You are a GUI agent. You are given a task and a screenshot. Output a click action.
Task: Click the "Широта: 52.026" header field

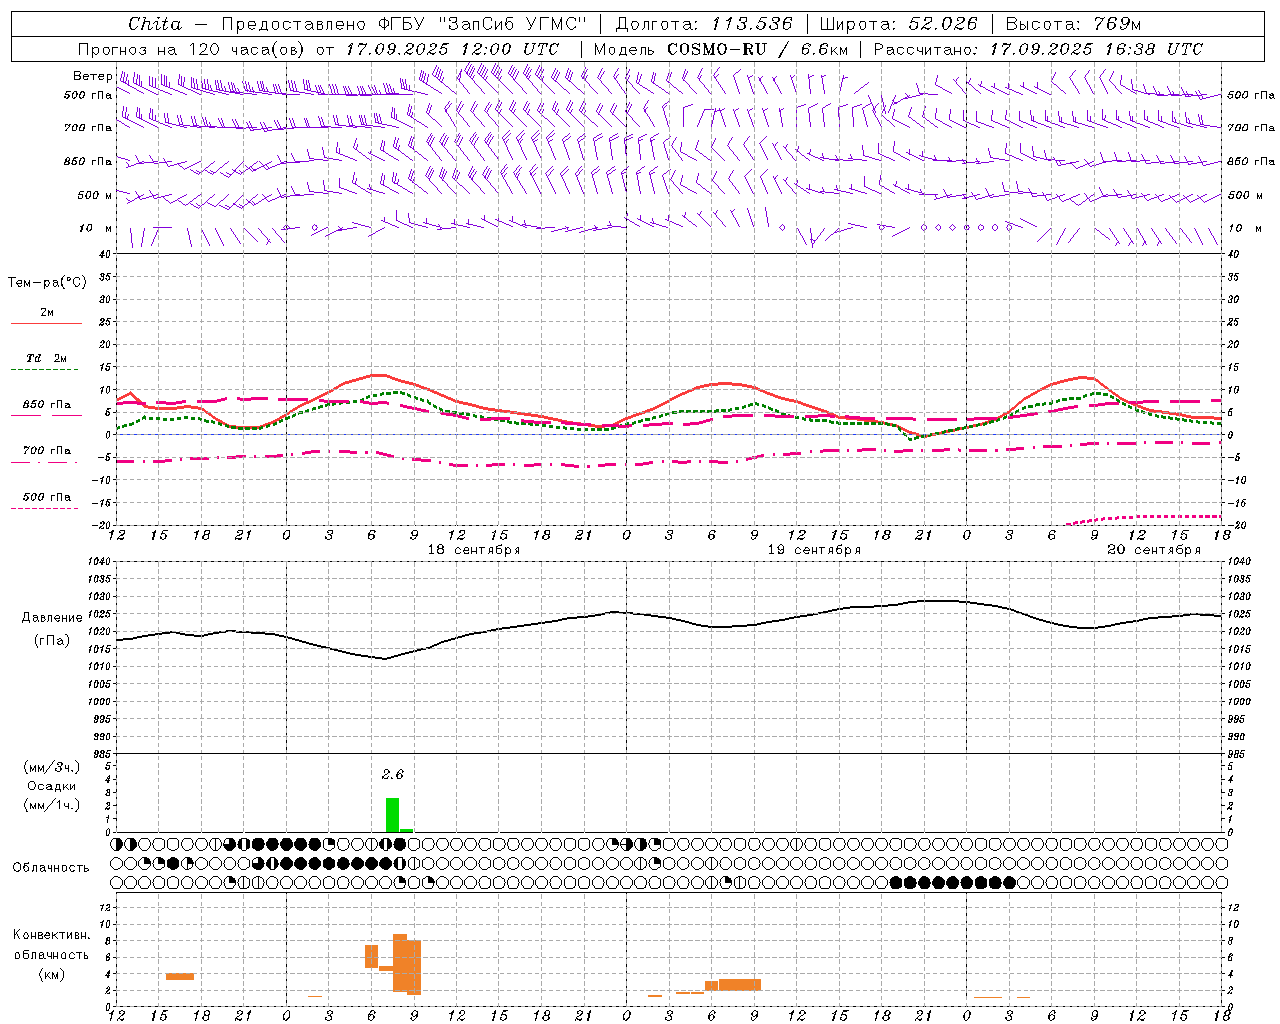(898, 24)
